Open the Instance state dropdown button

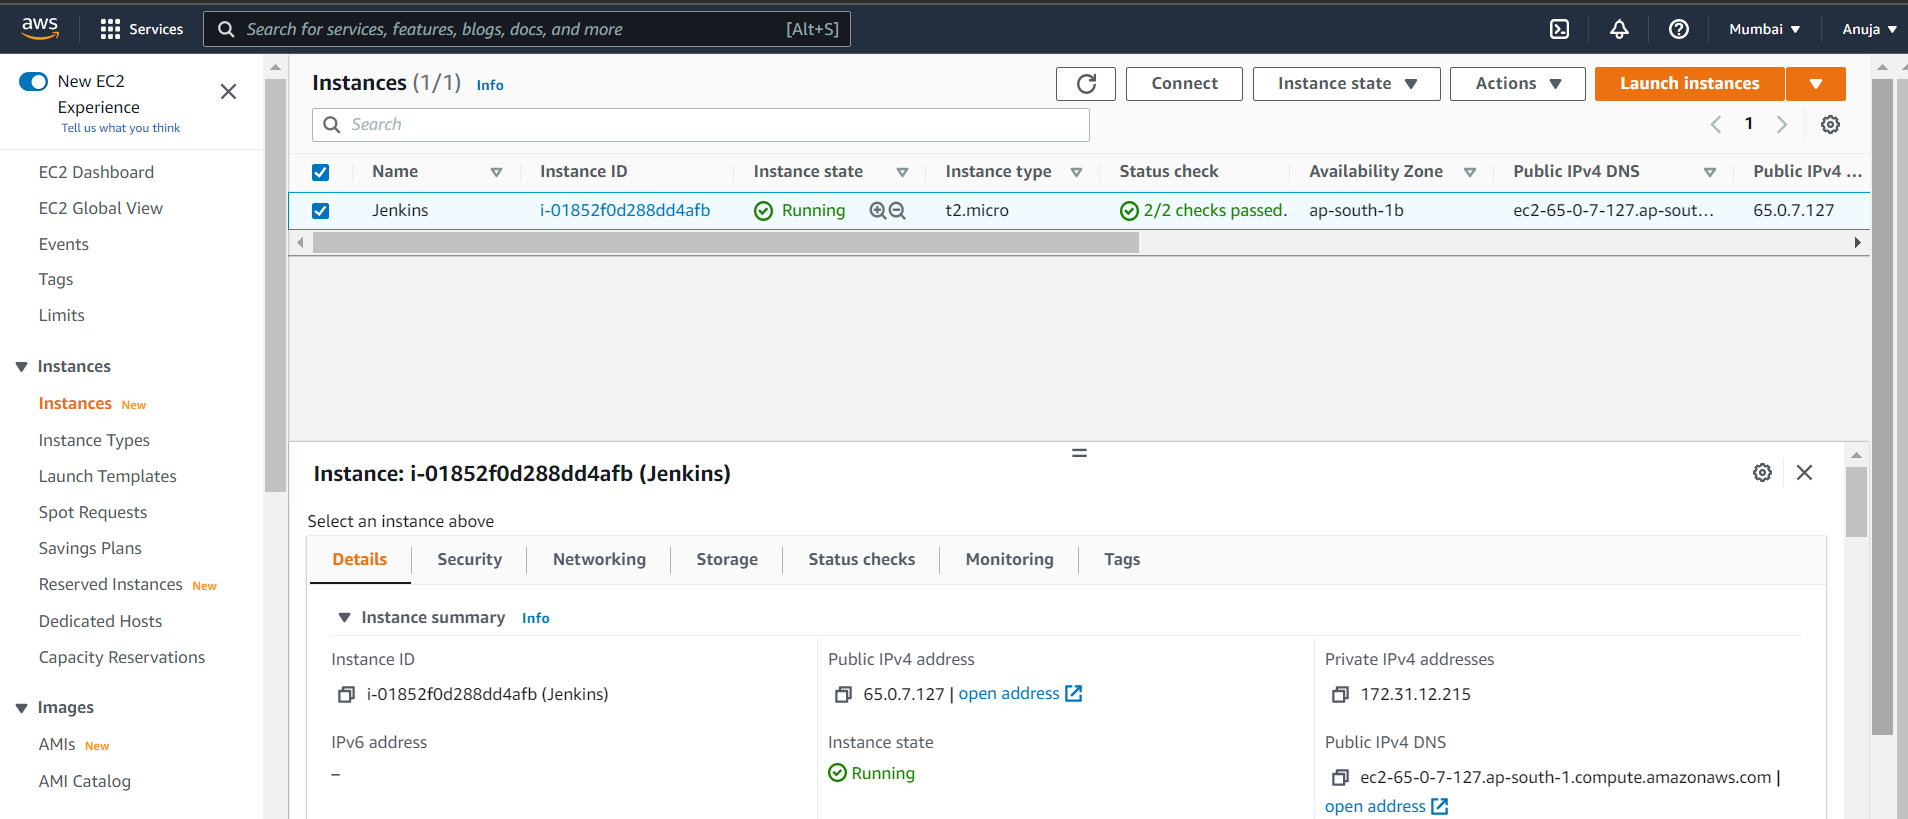point(1346,84)
